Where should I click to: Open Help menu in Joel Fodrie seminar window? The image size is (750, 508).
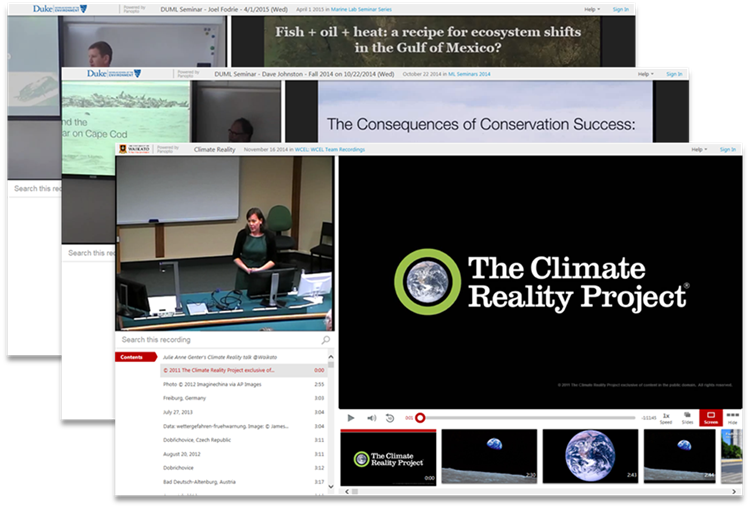(592, 9)
